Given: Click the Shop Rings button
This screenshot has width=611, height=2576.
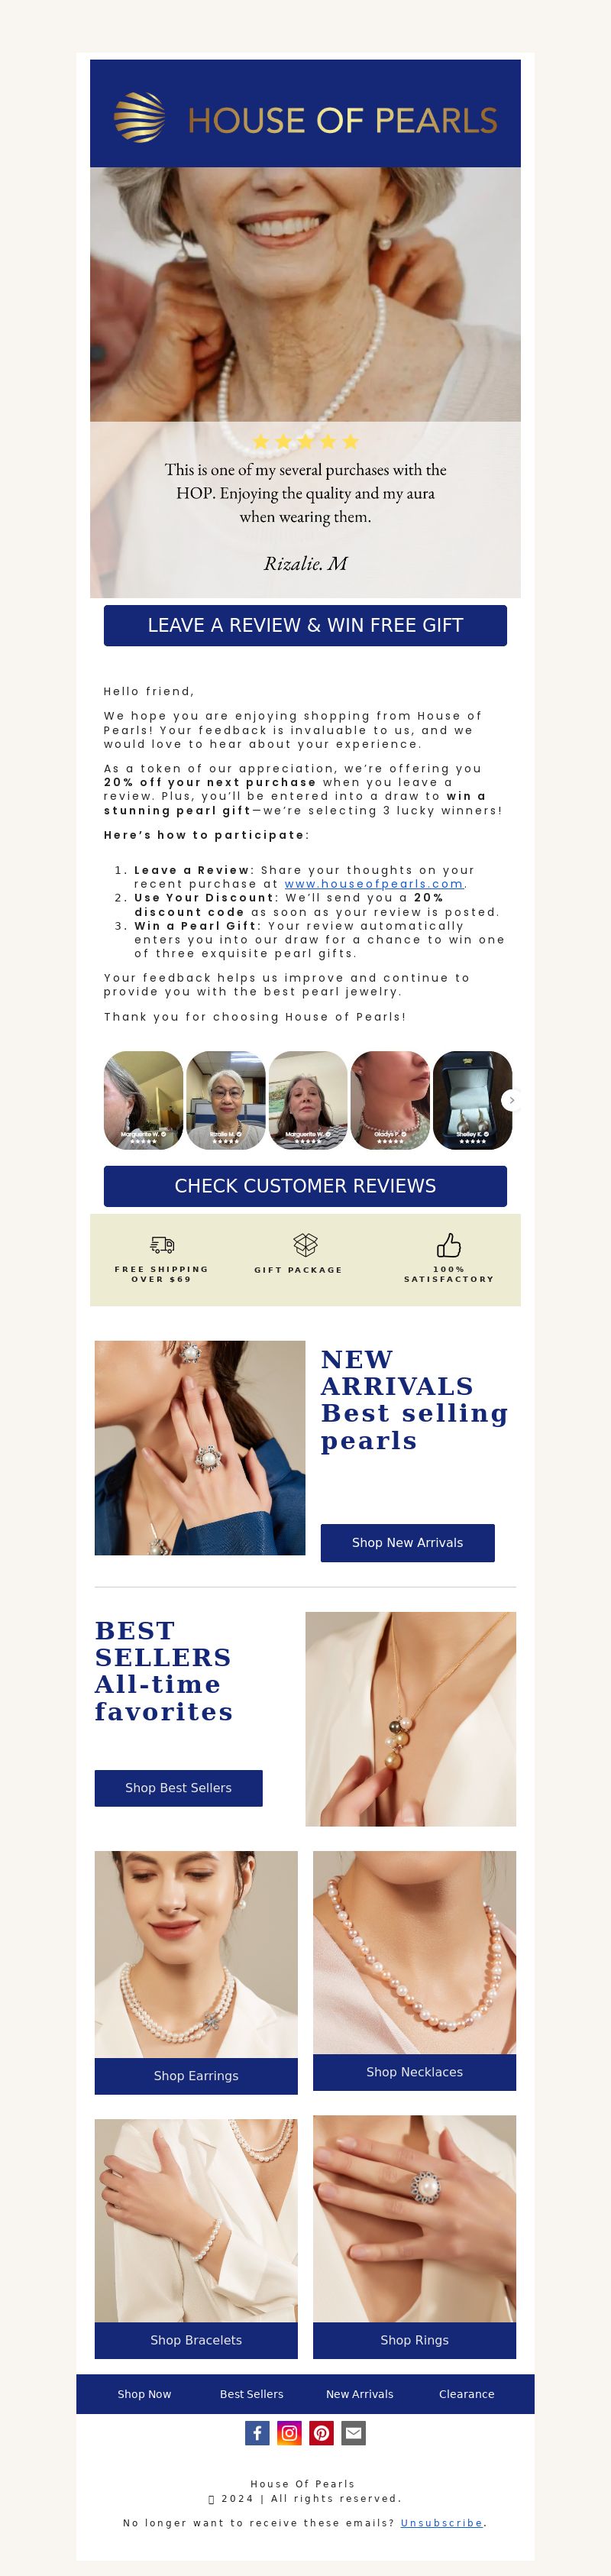Looking at the screenshot, I should point(414,2340).
